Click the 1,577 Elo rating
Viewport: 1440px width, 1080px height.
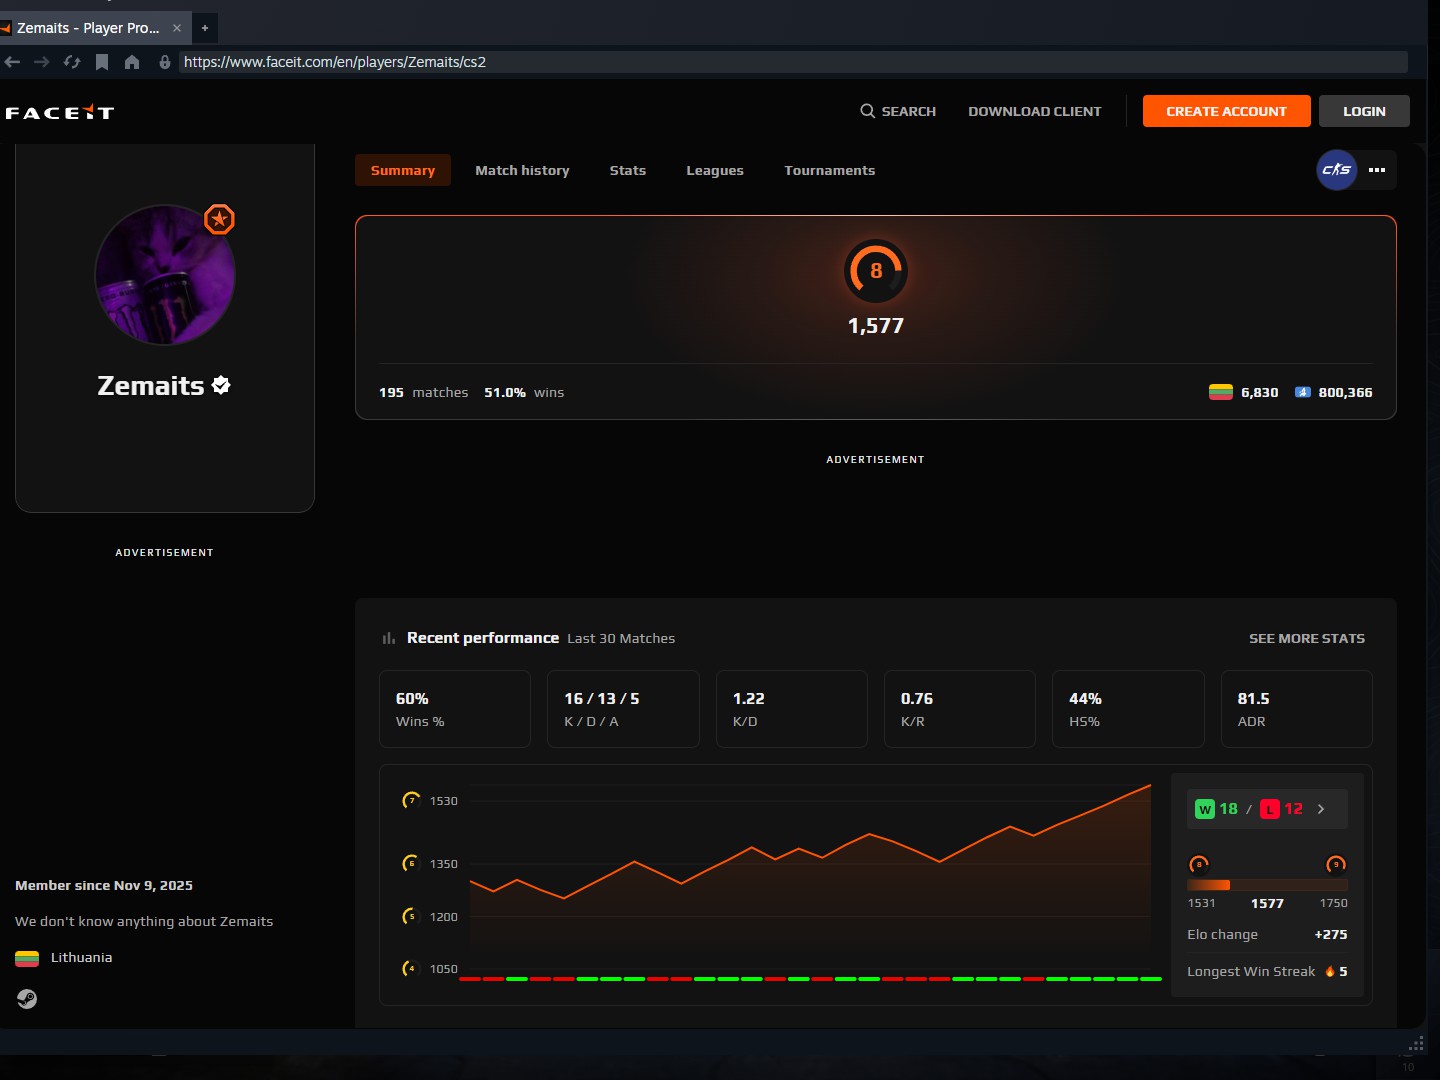pos(876,326)
